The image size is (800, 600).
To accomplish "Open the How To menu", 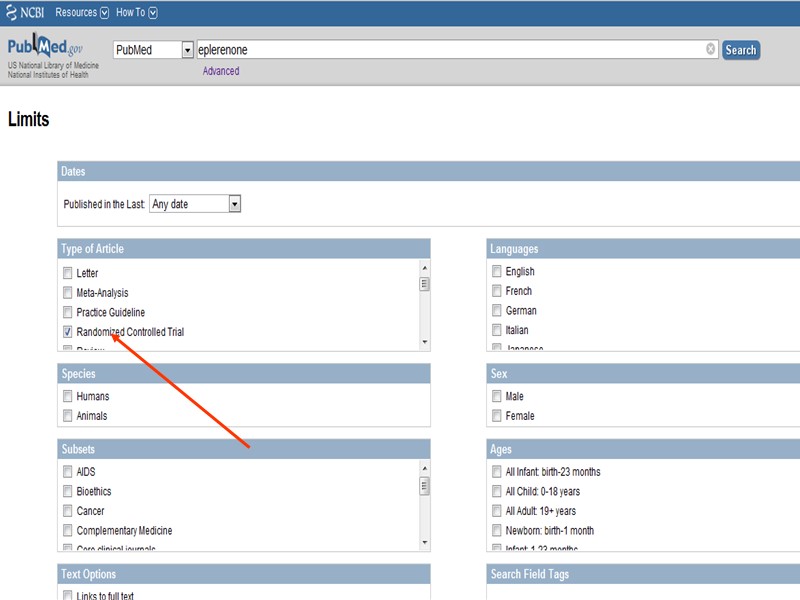I will [x=136, y=12].
